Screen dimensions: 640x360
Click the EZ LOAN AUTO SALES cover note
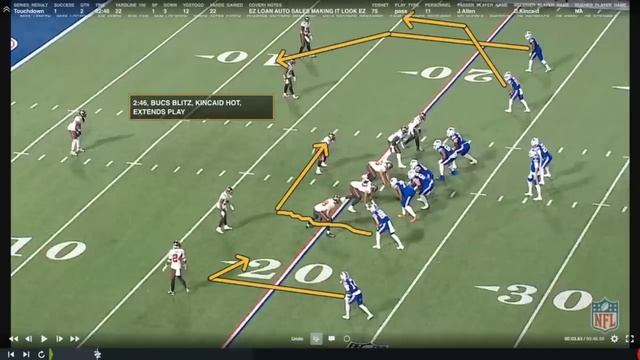pyautogui.click(x=307, y=11)
